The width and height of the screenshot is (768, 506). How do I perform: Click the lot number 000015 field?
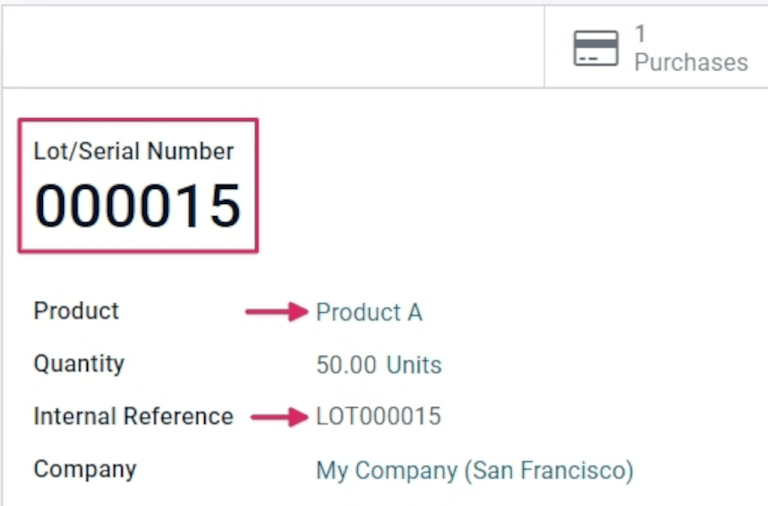pyautogui.click(x=138, y=206)
